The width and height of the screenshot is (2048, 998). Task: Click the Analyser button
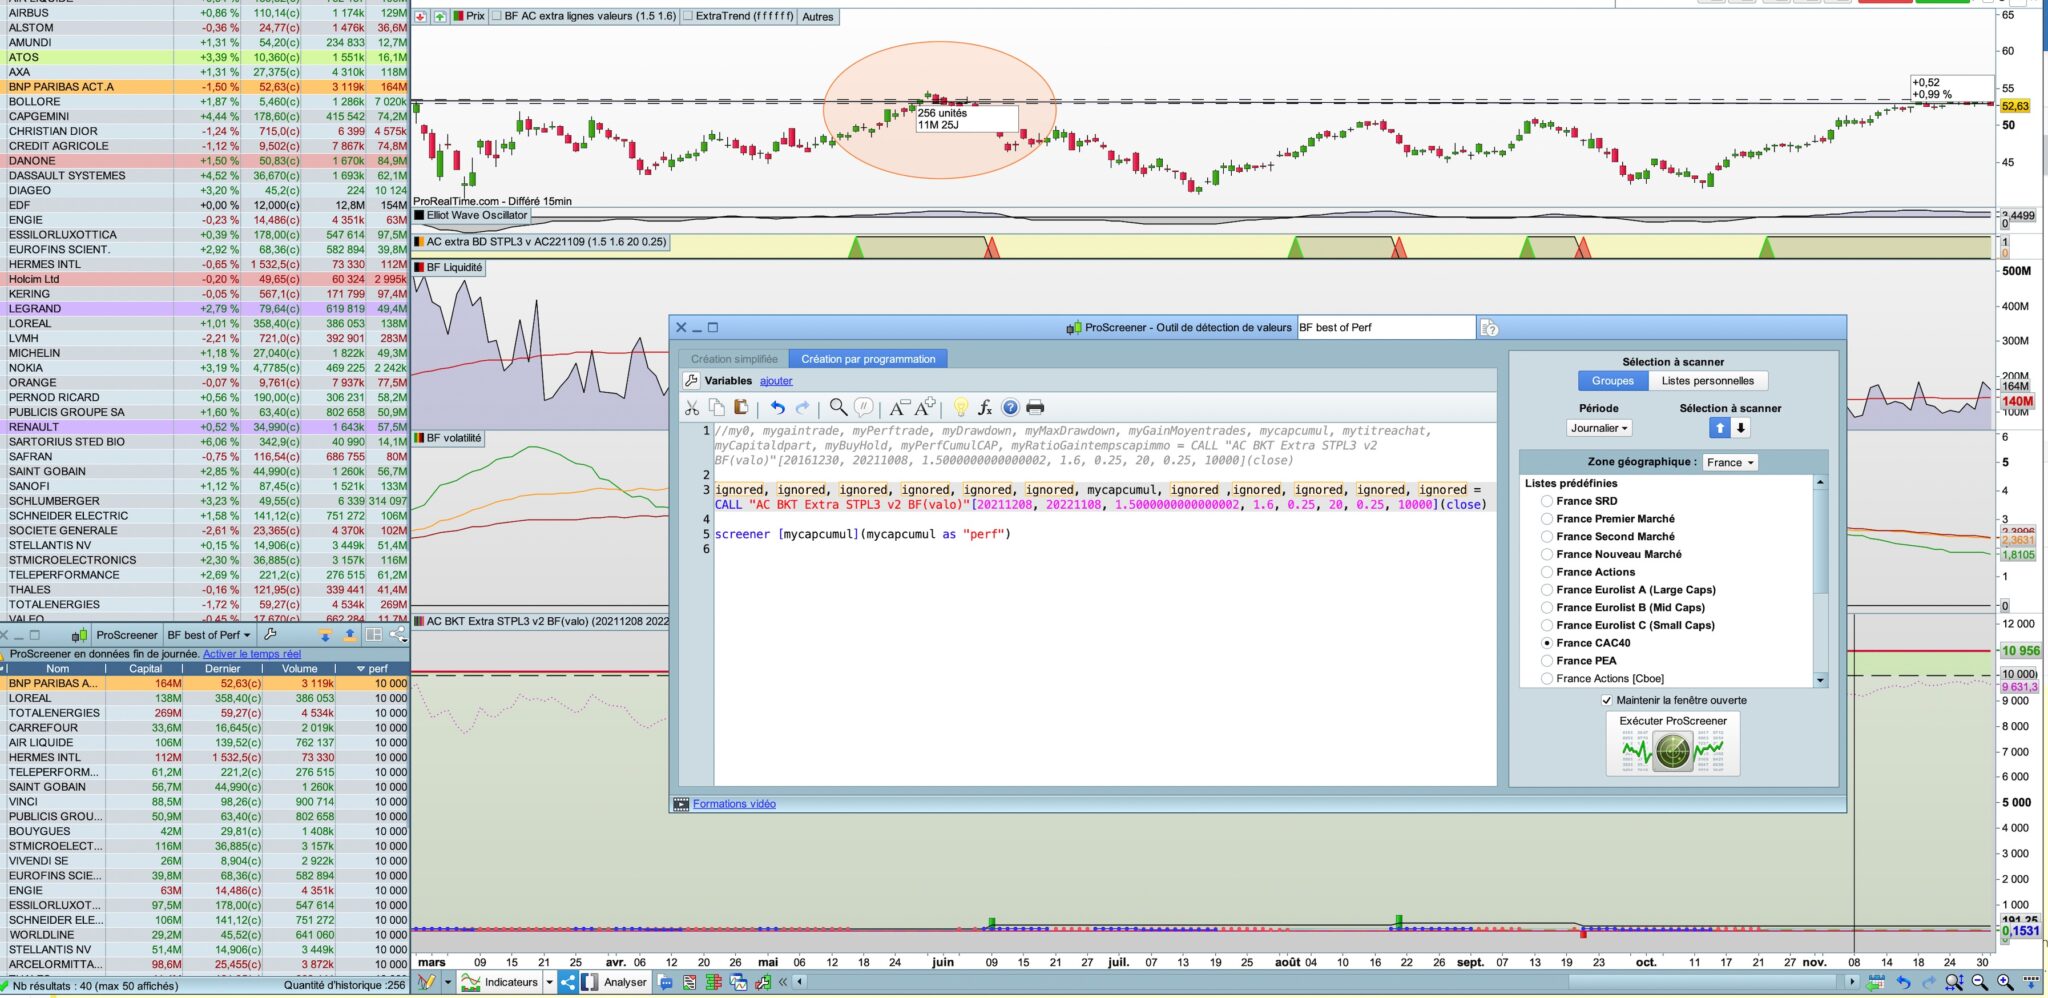click(x=615, y=982)
